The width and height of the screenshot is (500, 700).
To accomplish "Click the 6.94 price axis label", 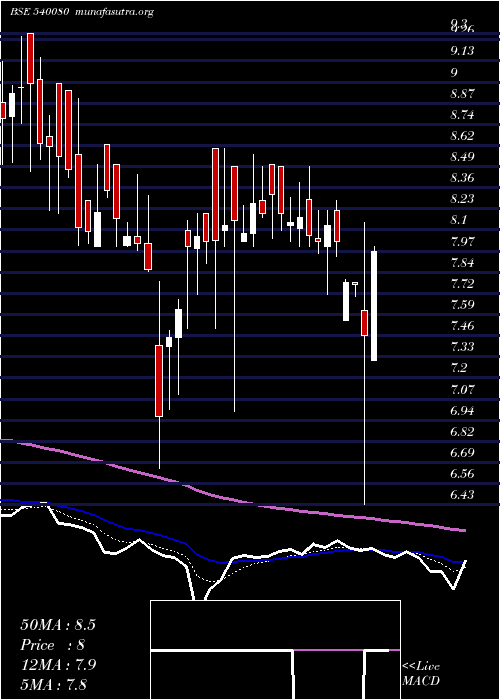I will pyautogui.click(x=462, y=410).
